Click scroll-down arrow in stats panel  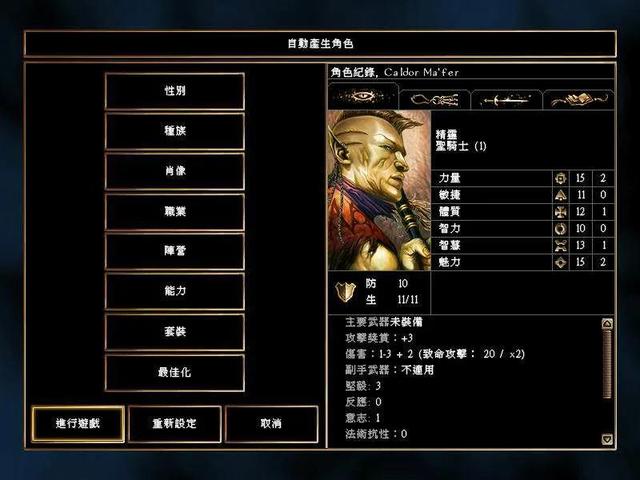coord(607,439)
